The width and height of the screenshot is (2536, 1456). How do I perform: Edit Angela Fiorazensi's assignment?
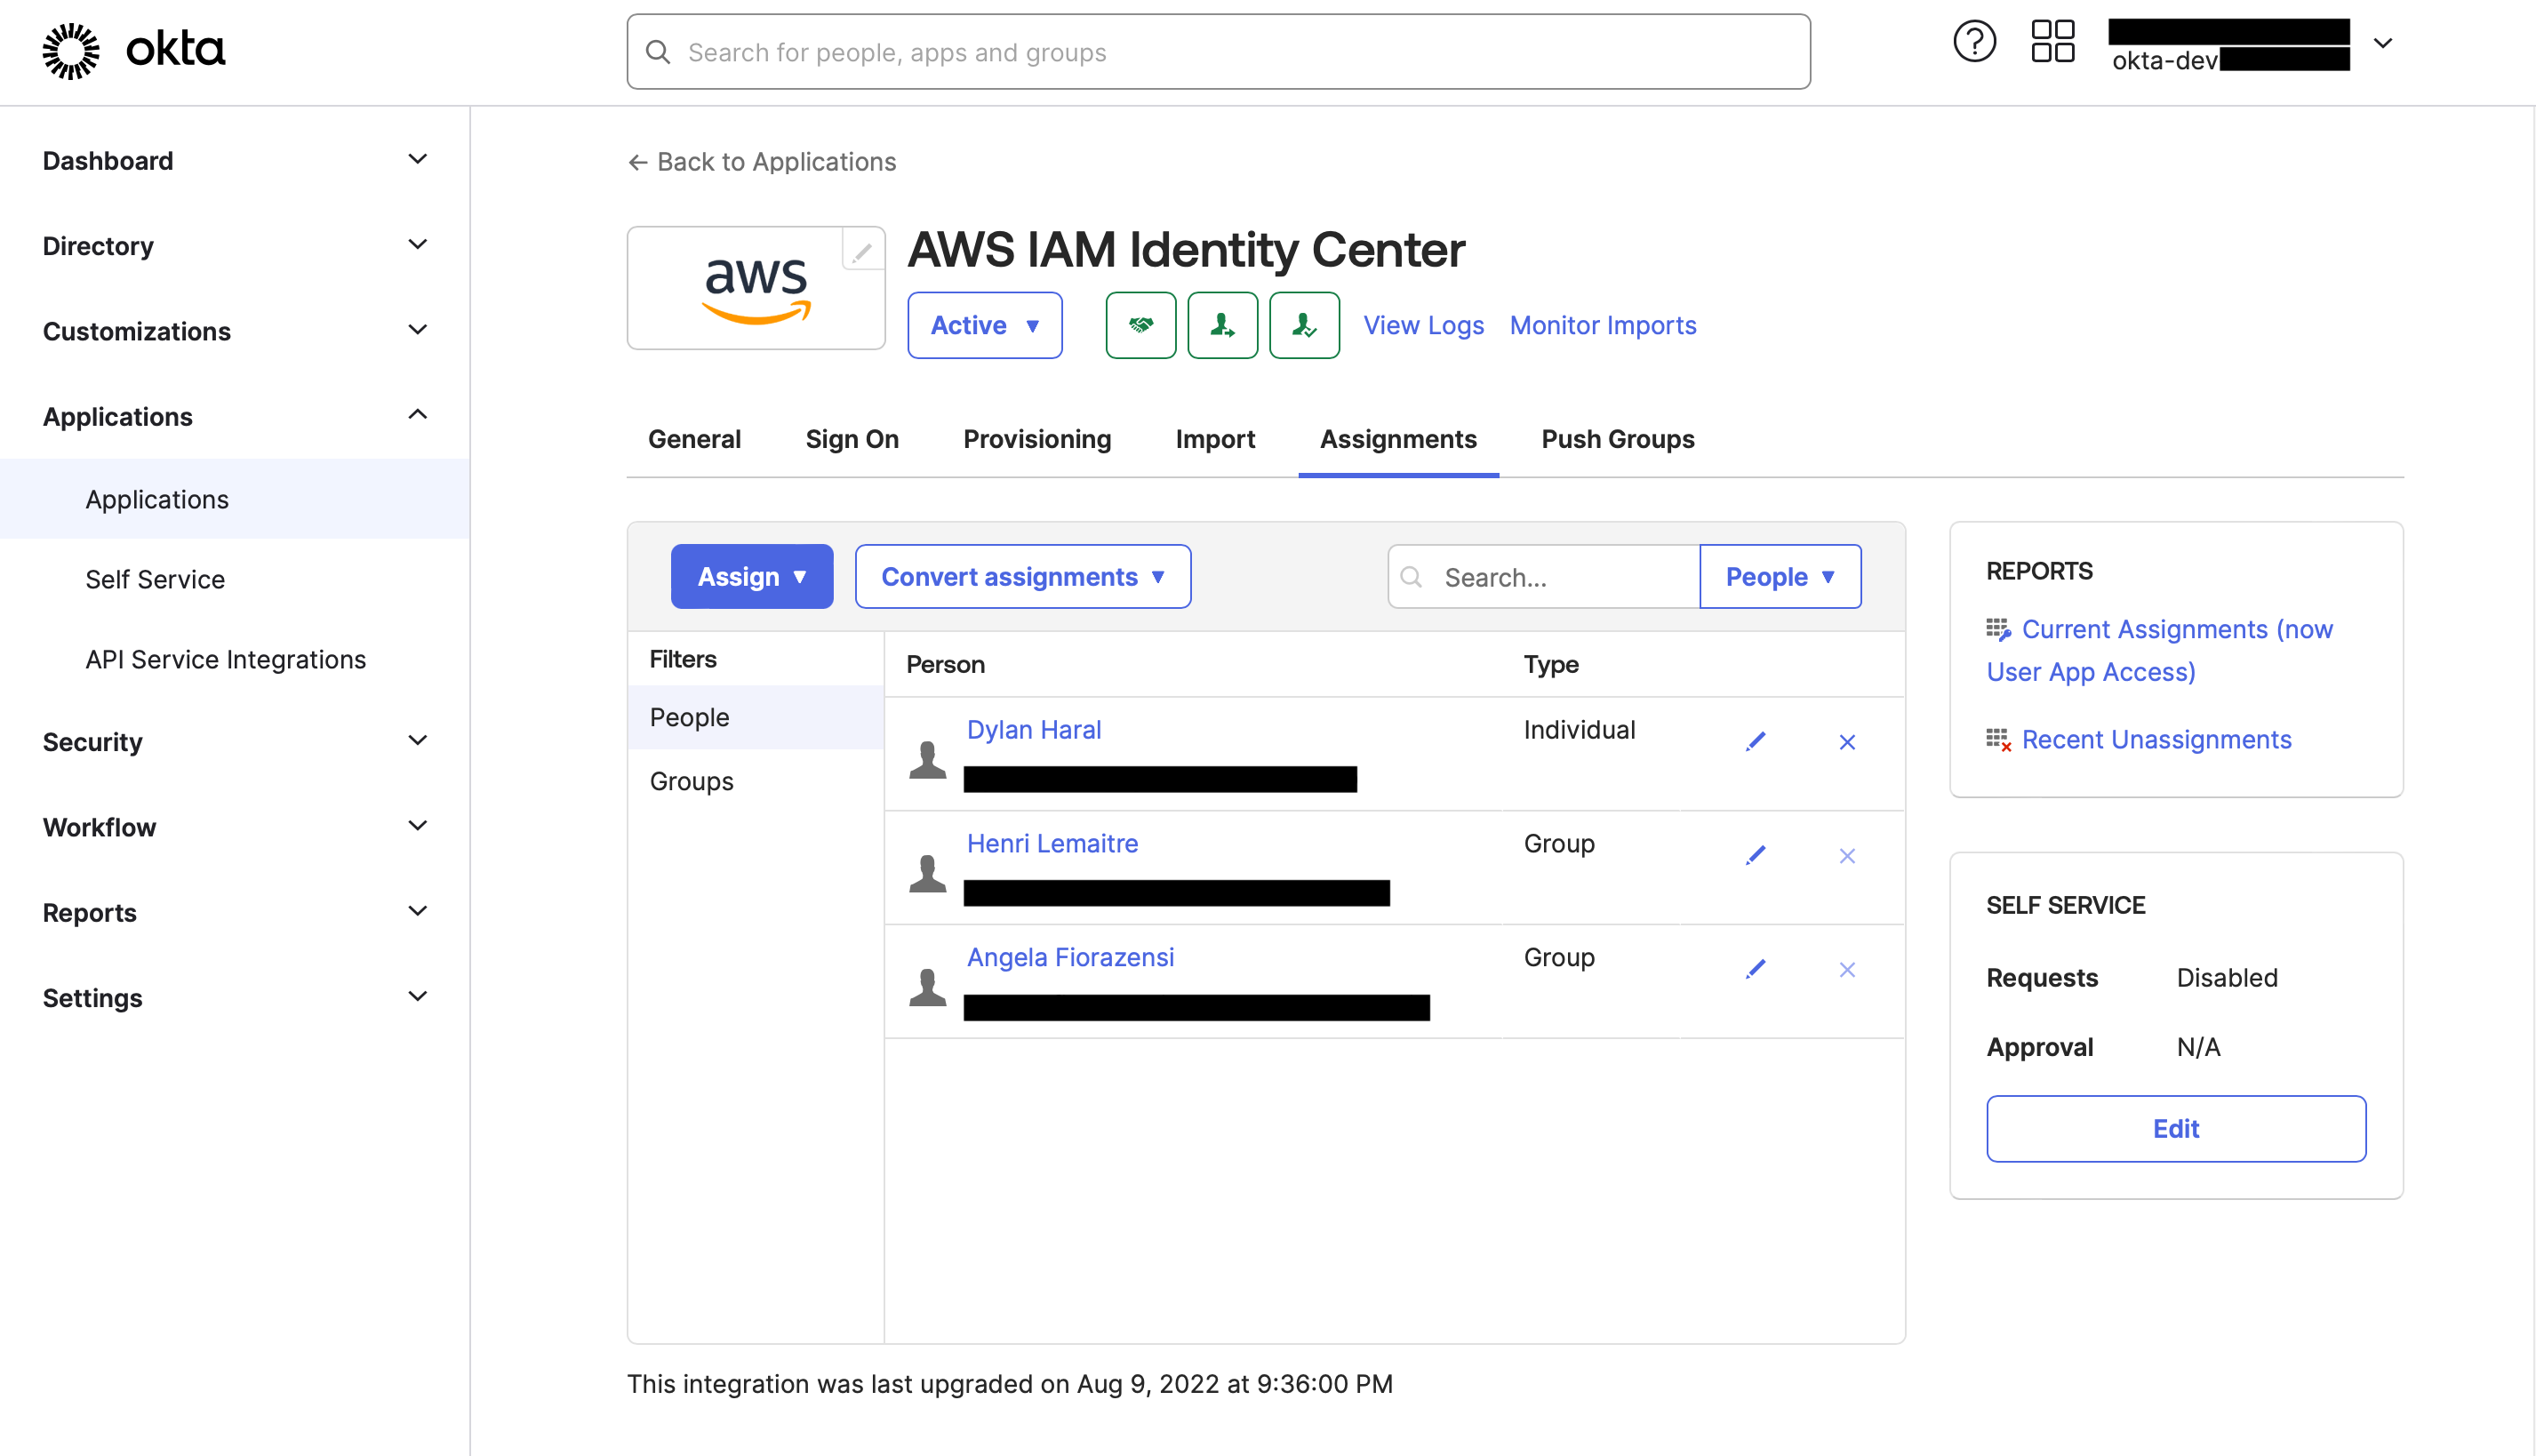coord(1756,970)
